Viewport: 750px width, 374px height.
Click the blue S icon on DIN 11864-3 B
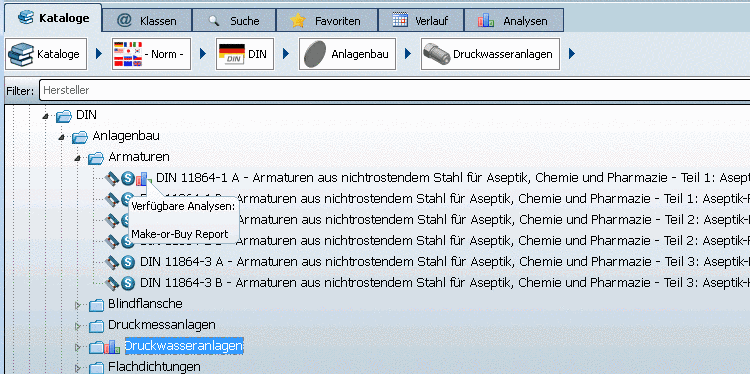coord(127,283)
